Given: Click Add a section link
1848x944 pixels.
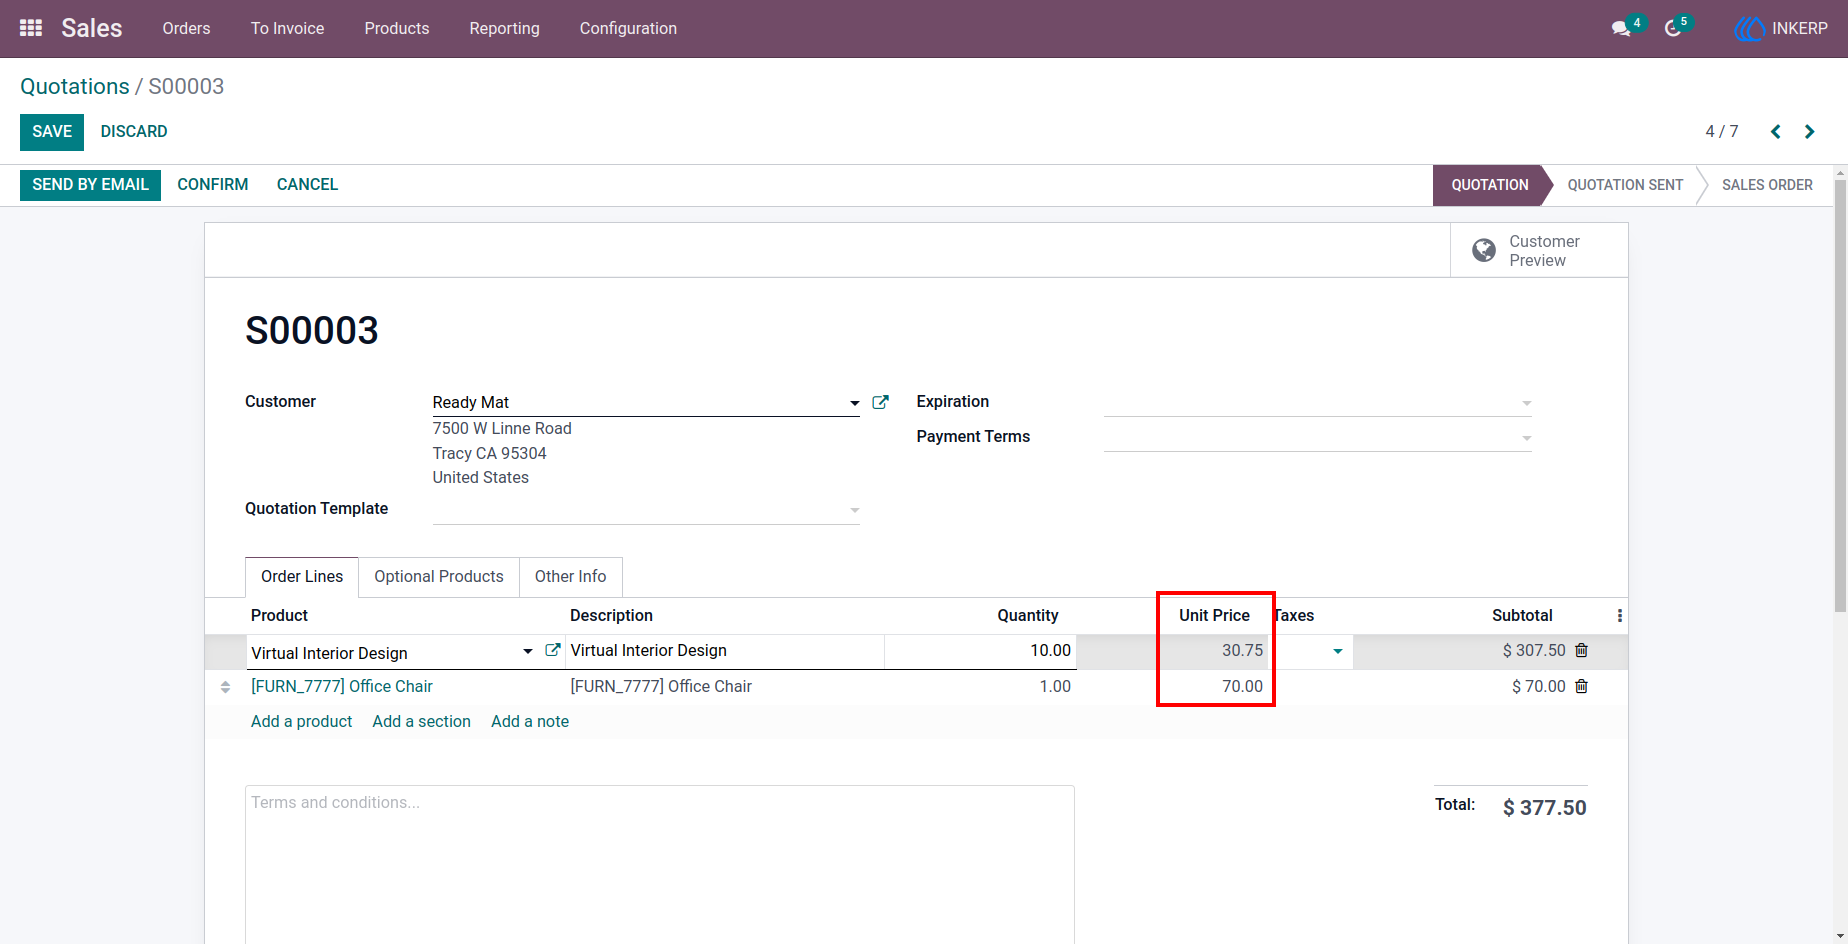Looking at the screenshot, I should tap(421, 722).
